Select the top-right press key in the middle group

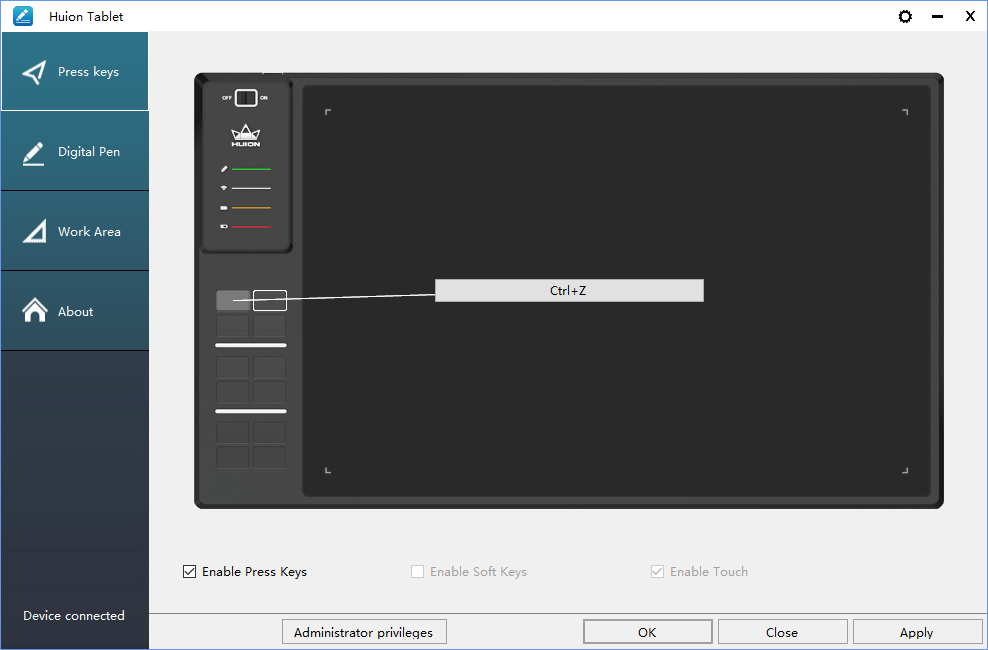[270, 367]
